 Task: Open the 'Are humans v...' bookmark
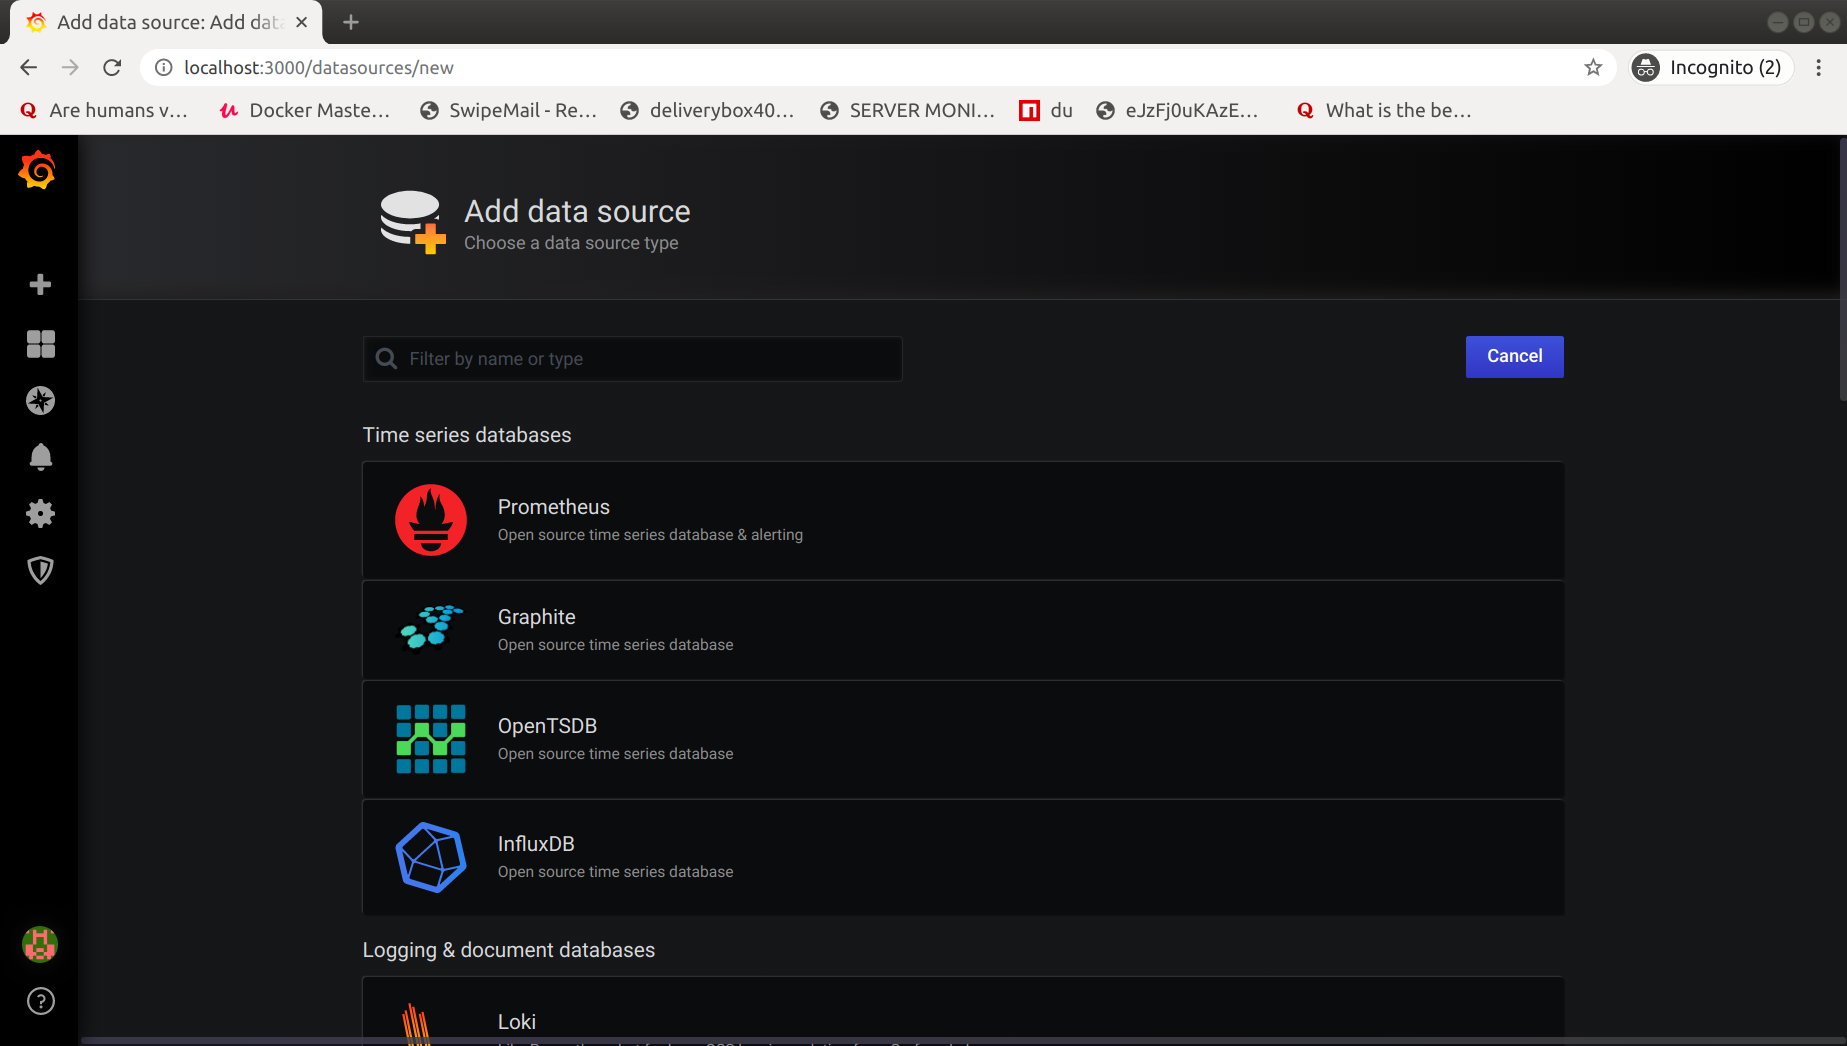(104, 110)
